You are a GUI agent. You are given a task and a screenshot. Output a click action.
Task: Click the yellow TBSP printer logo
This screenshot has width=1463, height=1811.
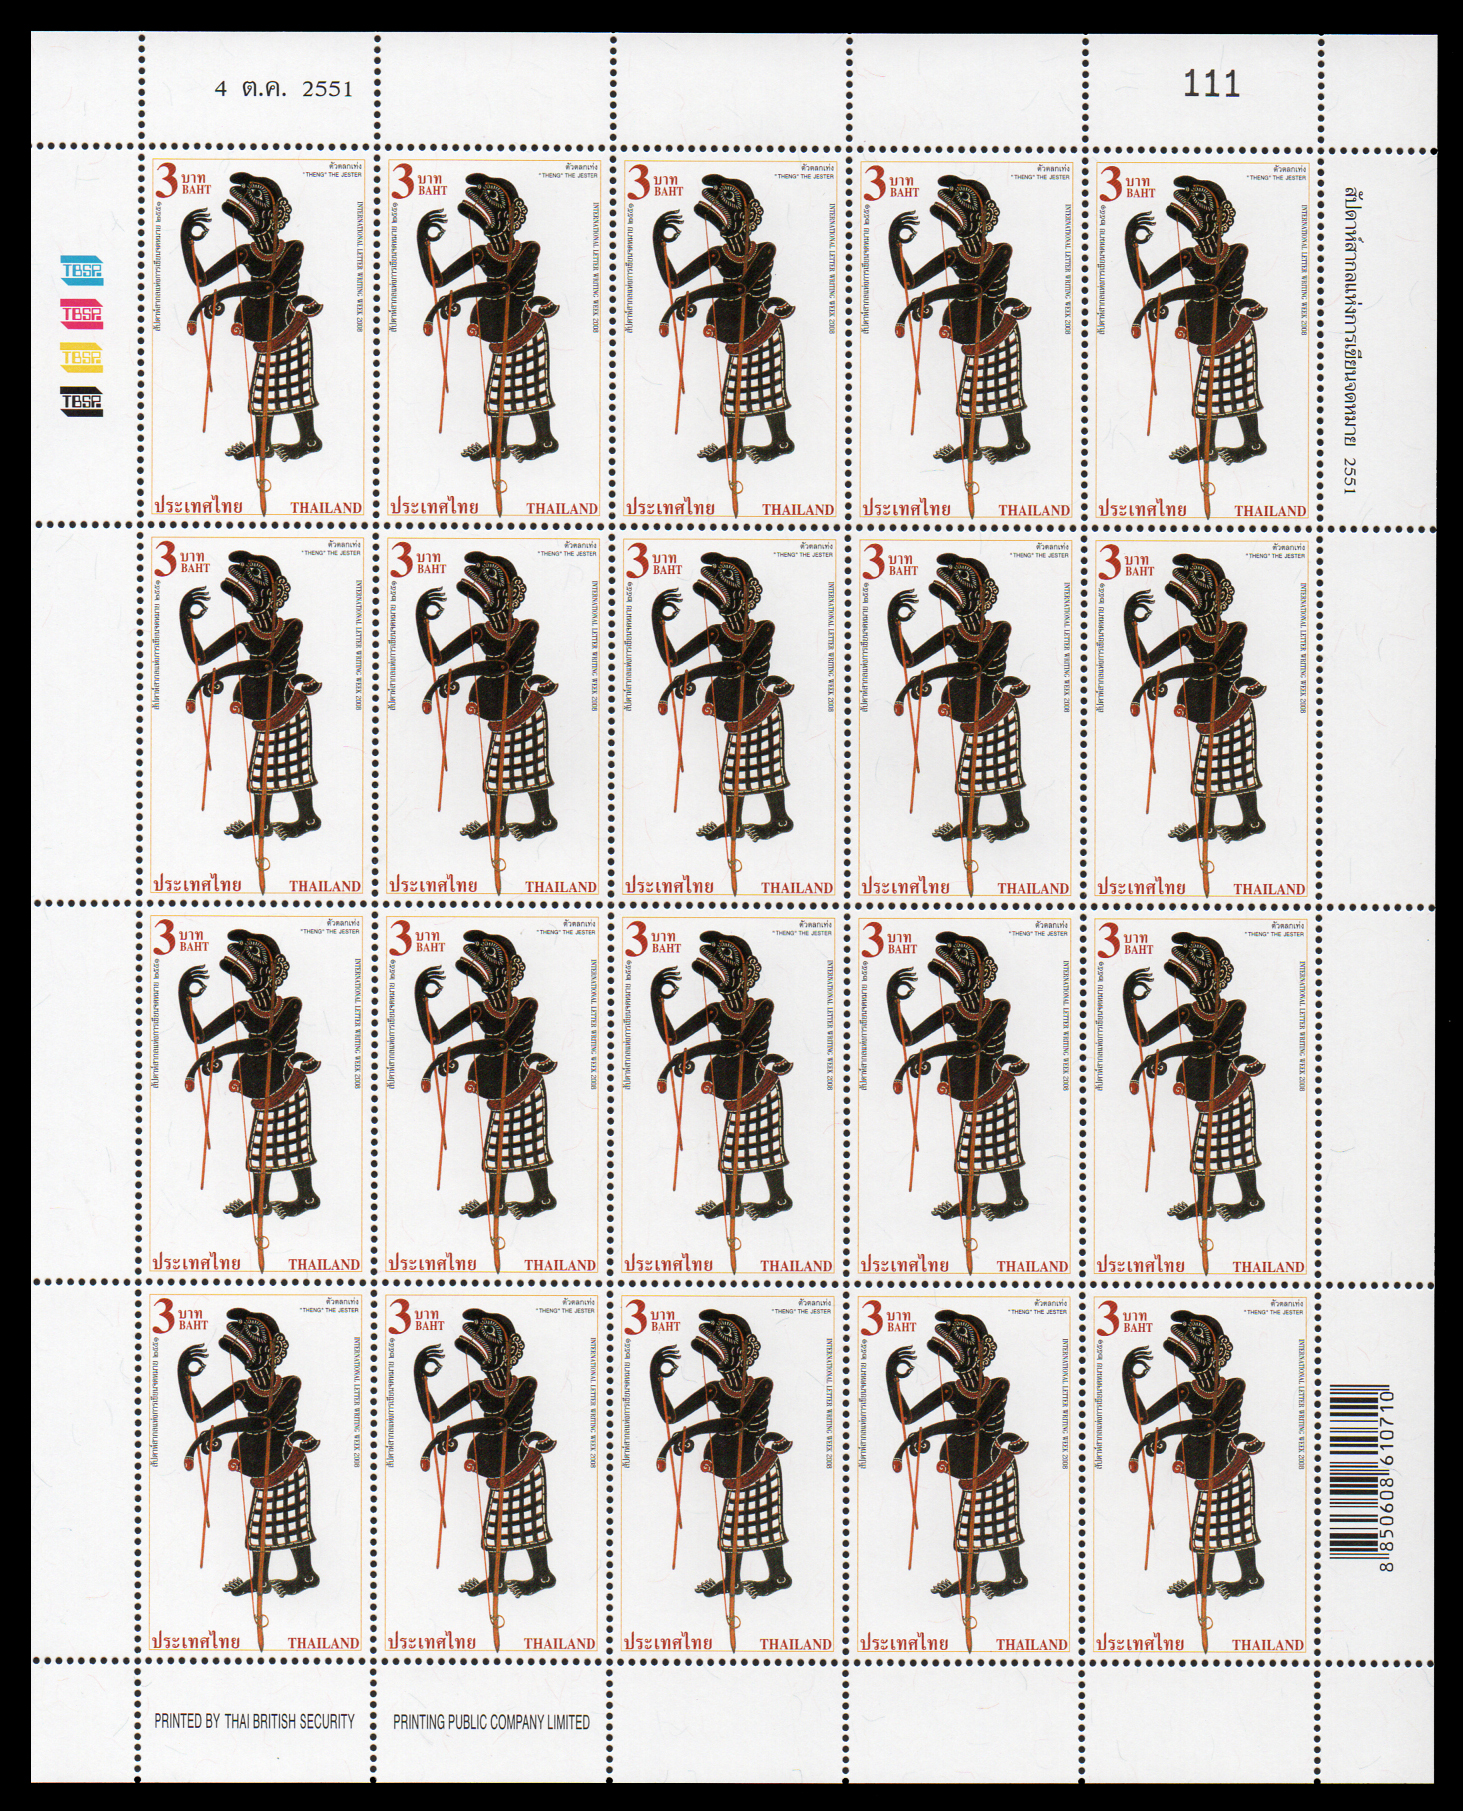[81, 358]
